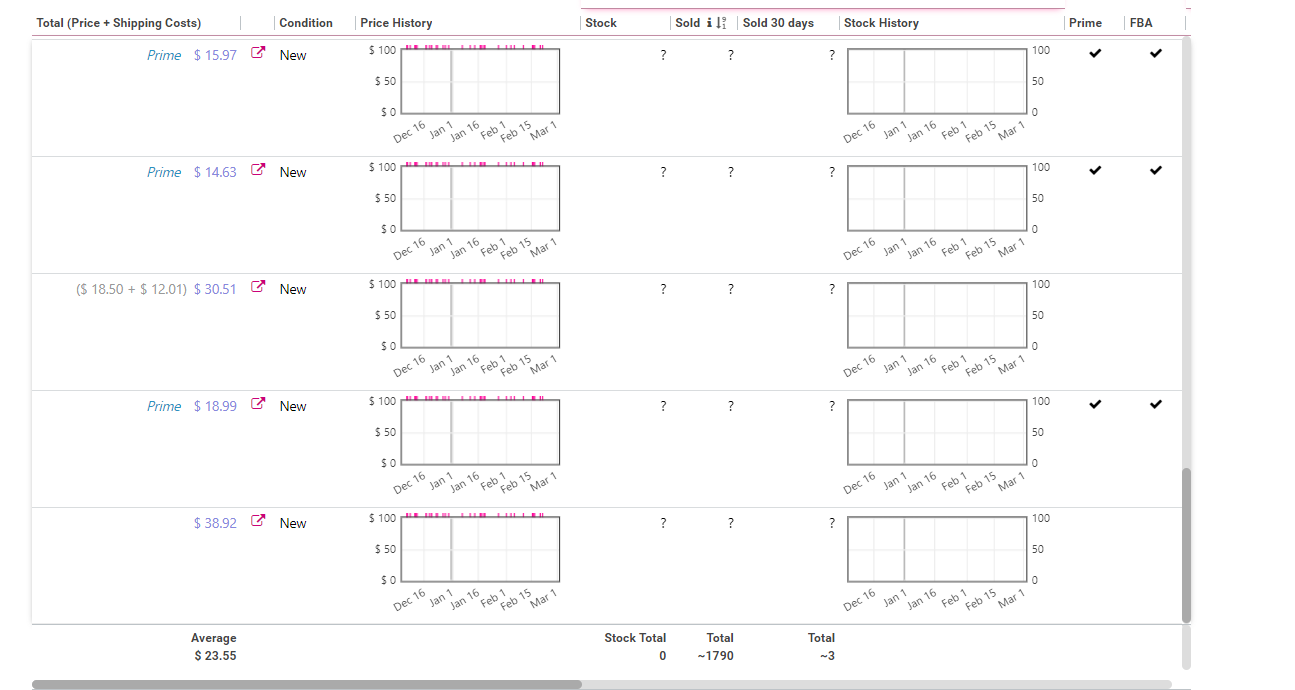Screen dimensions: 1295x690
Task: Click the ($ 18.50 + $ 12.01) price breakdown
Action: pyautogui.click(x=131, y=289)
